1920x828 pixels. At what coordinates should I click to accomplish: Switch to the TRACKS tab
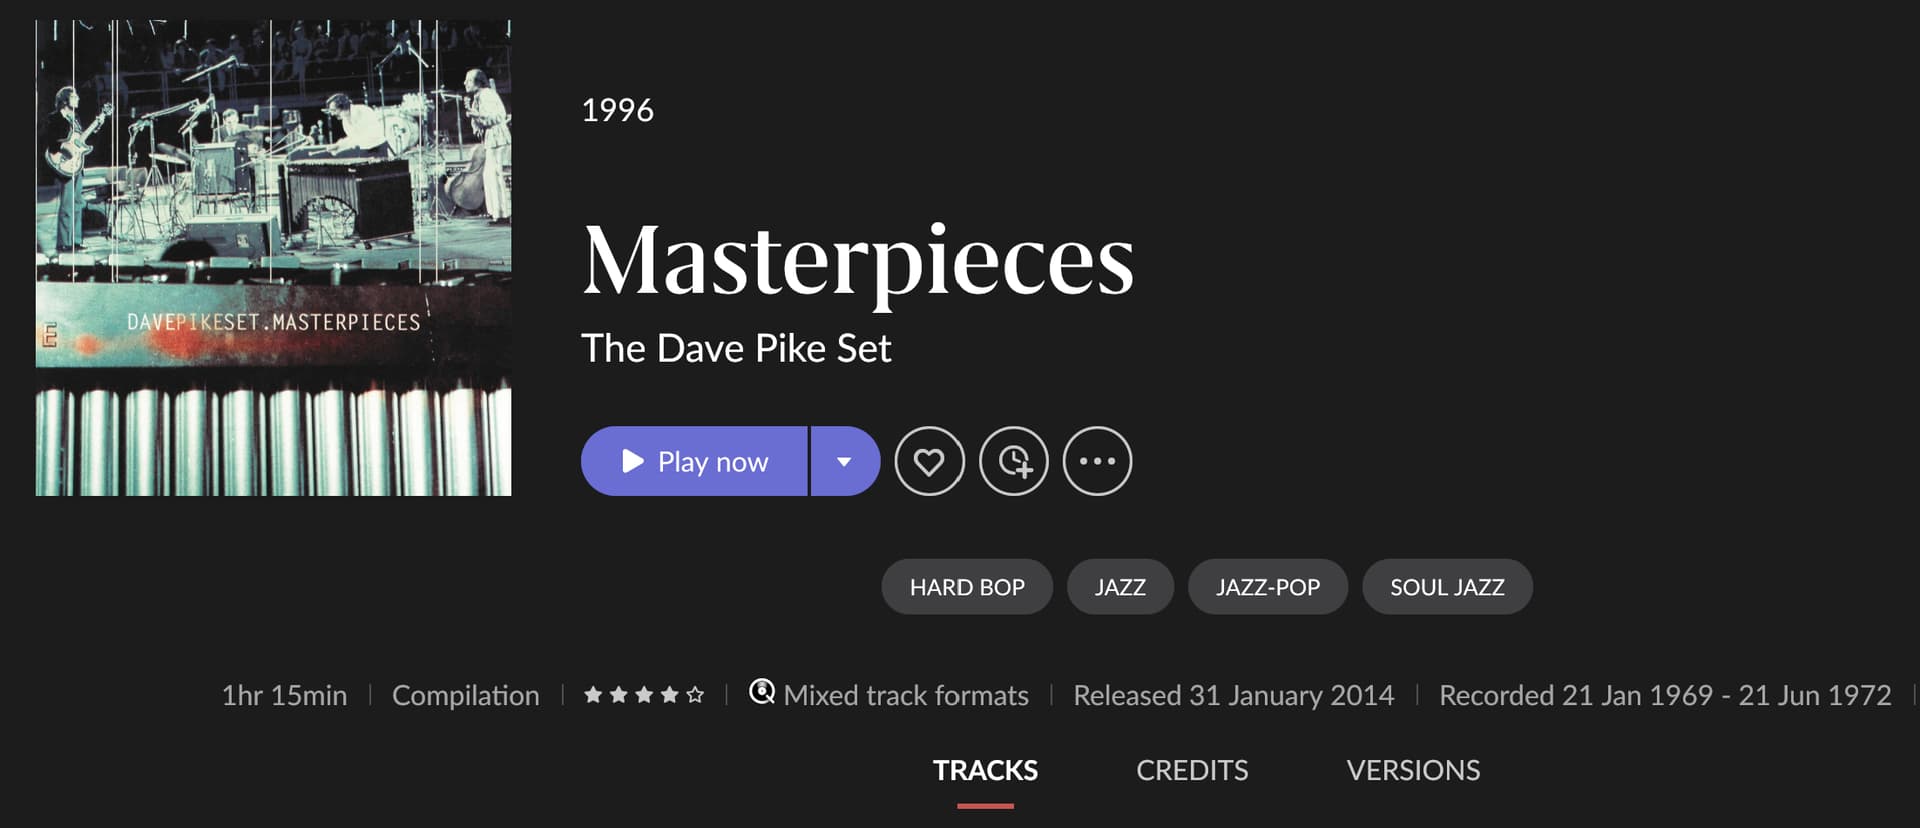tap(985, 770)
